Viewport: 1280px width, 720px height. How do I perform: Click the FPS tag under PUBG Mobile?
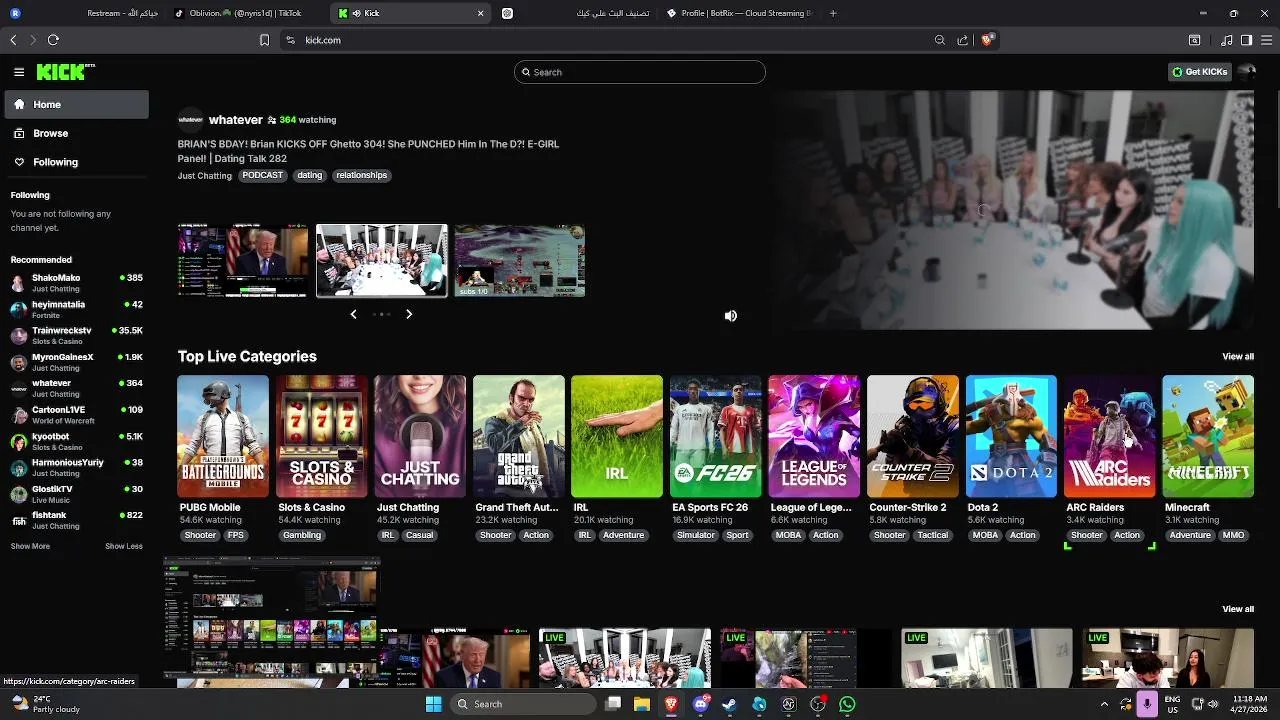236,535
